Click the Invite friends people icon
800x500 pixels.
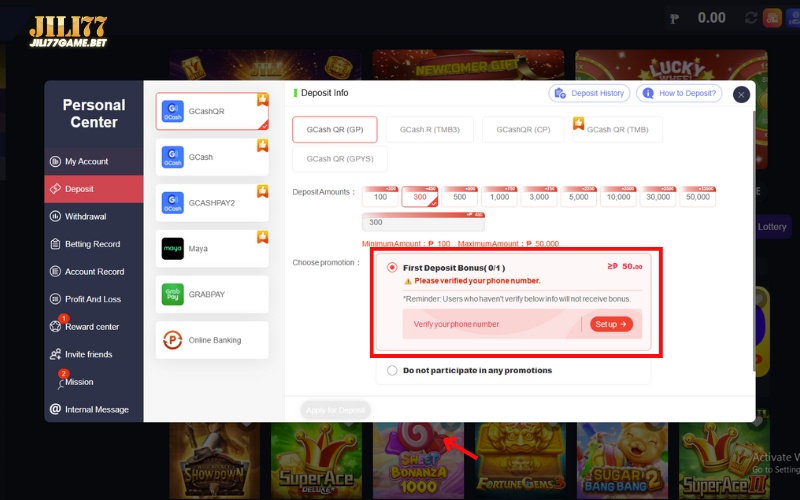click(x=55, y=354)
